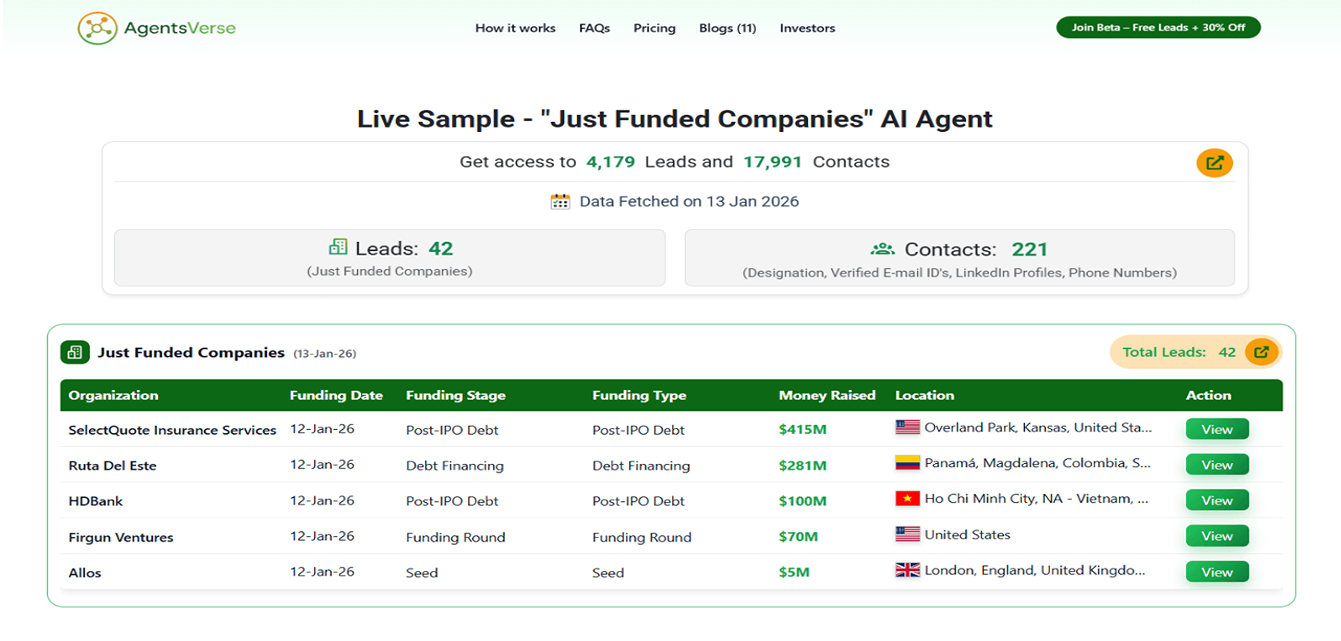Click the calendar icon beside Data Fetched
The width and height of the screenshot is (1341, 641).
pos(560,201)
